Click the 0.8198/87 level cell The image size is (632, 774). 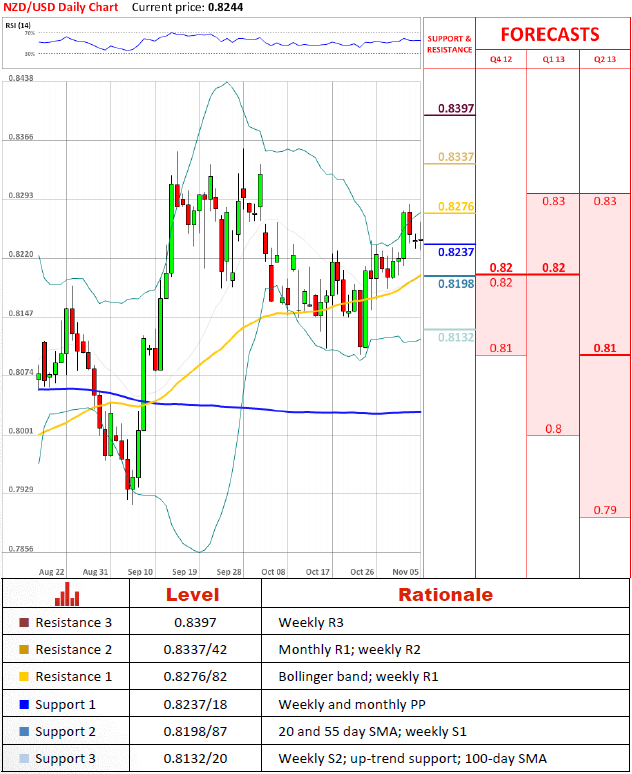click(x=195, y=732)
